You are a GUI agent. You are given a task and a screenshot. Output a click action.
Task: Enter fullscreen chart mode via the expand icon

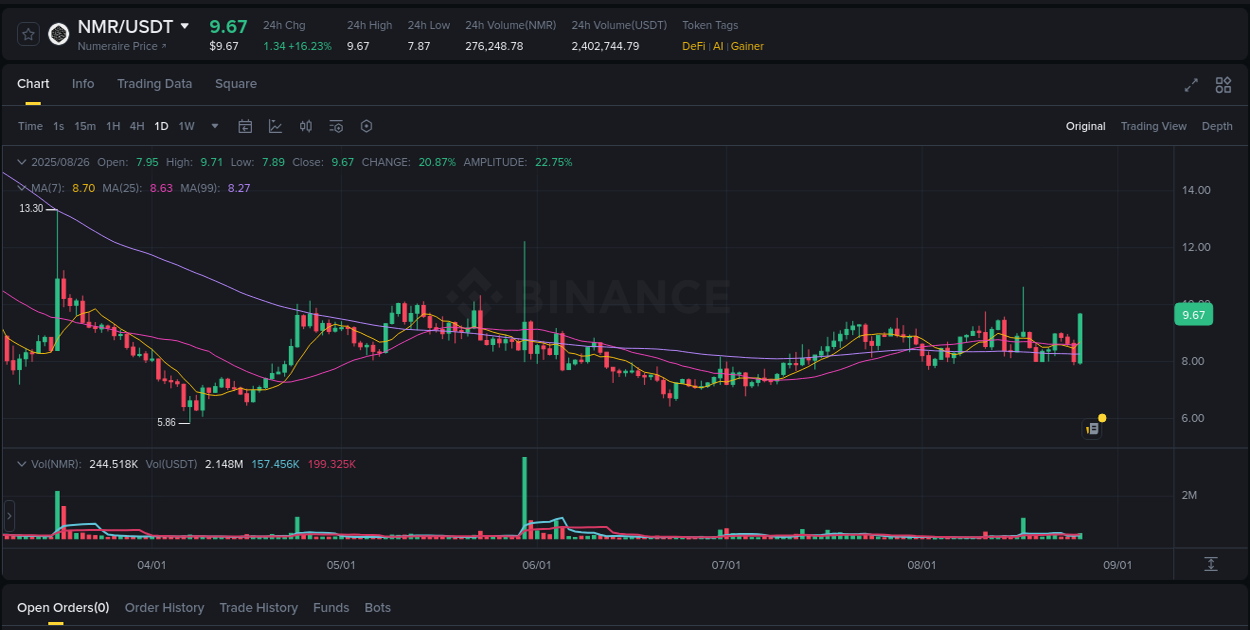[1191, 86]
